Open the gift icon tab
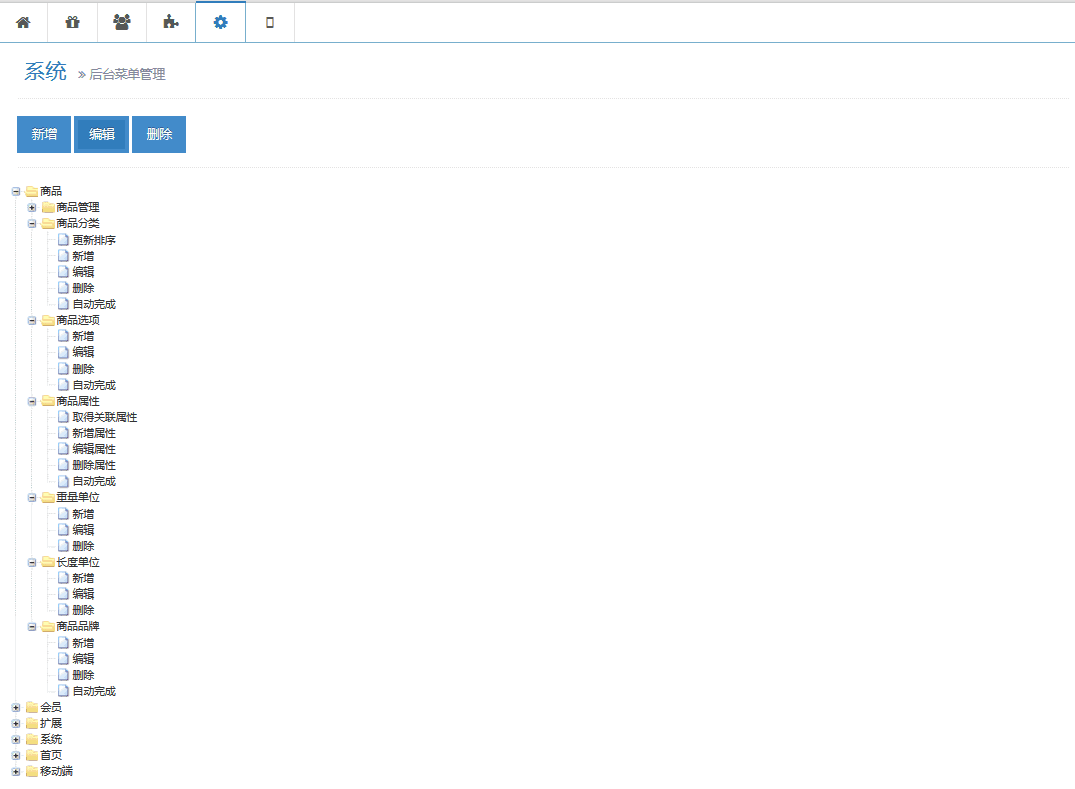The image size is (1075, 789). tap(72, 22)
